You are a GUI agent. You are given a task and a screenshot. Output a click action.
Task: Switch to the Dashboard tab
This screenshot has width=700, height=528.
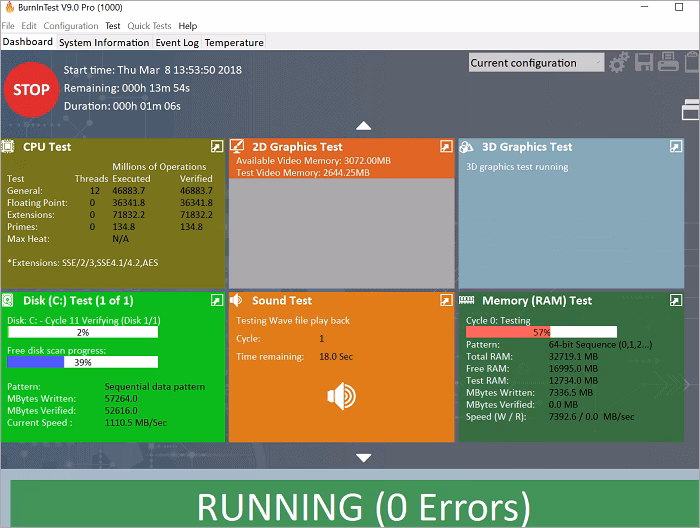[x=28, y=42]
